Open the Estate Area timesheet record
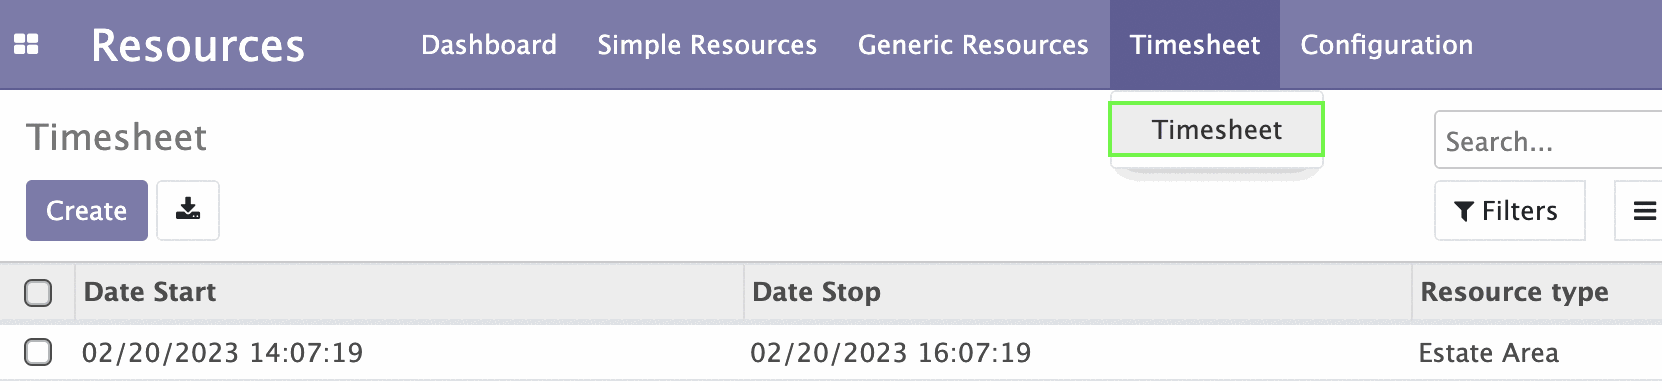1662x390 pixels. click(x=1488, y=353)
